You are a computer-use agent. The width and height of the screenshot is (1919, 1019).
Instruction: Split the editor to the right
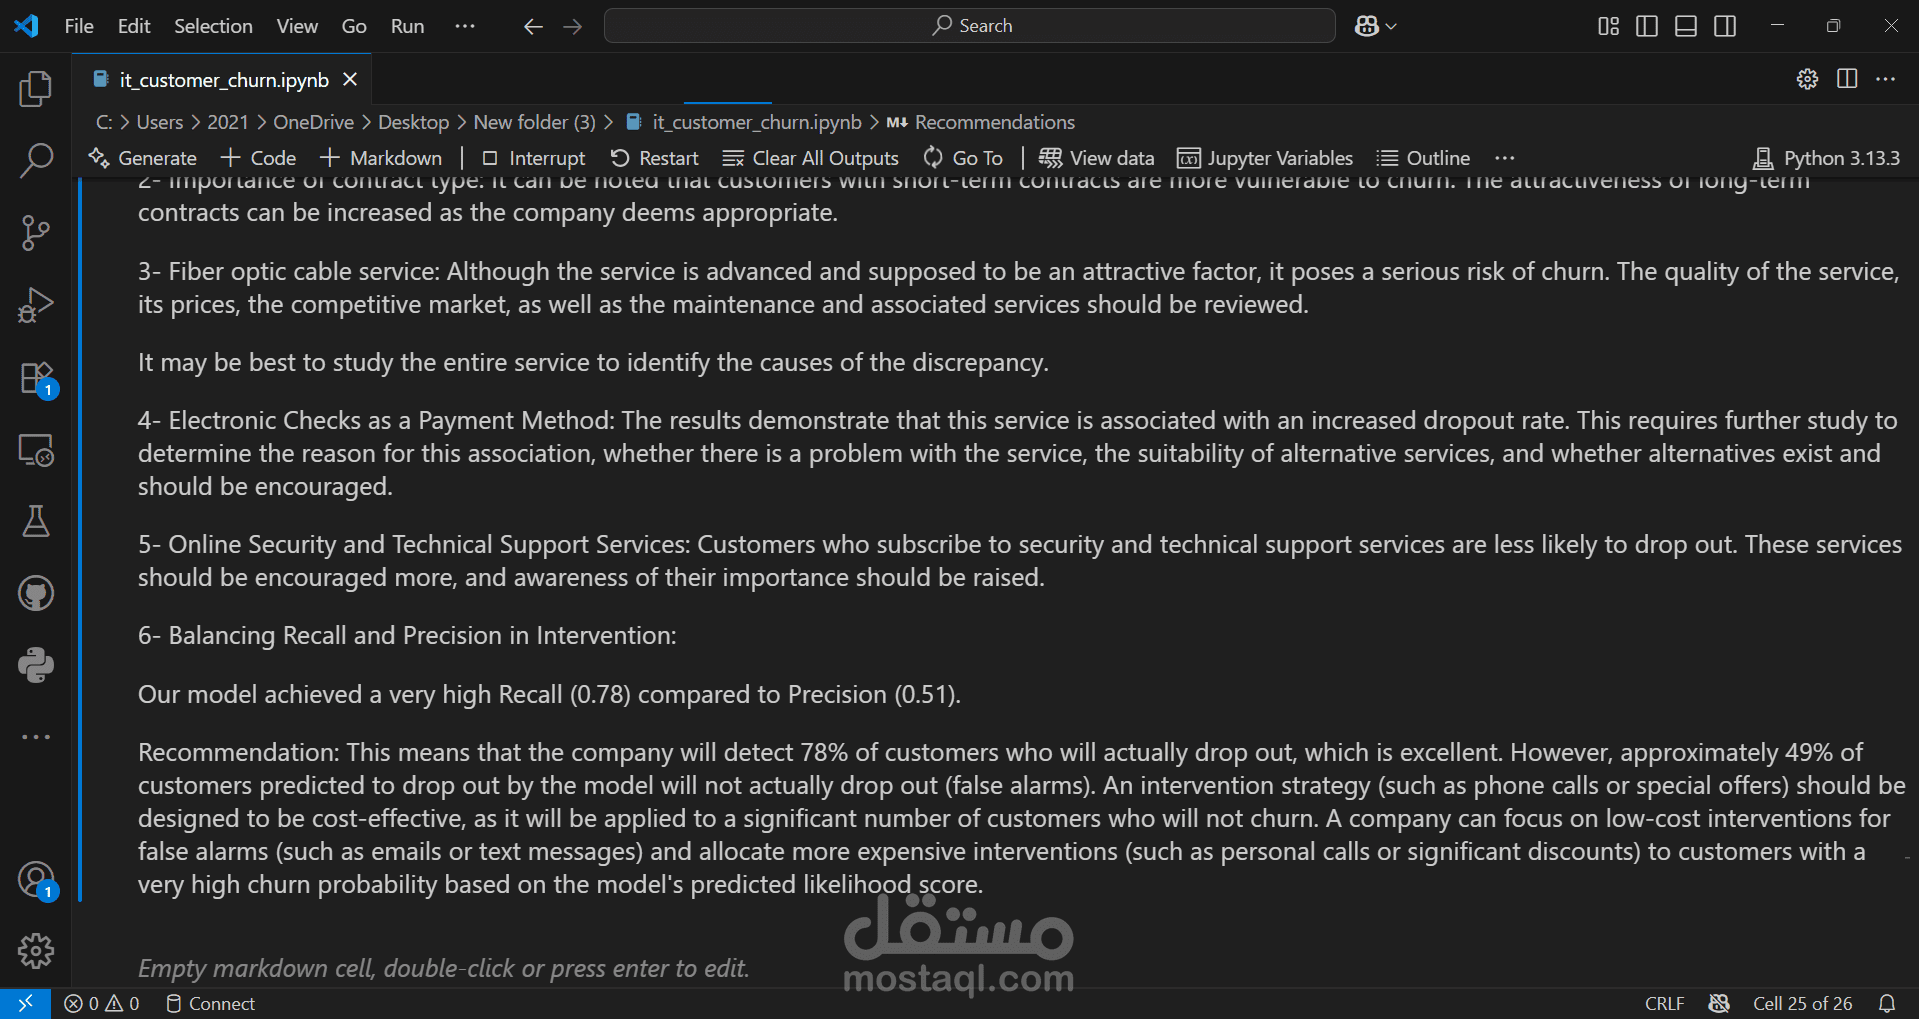pyautogui.click(x=1847, y=79)
